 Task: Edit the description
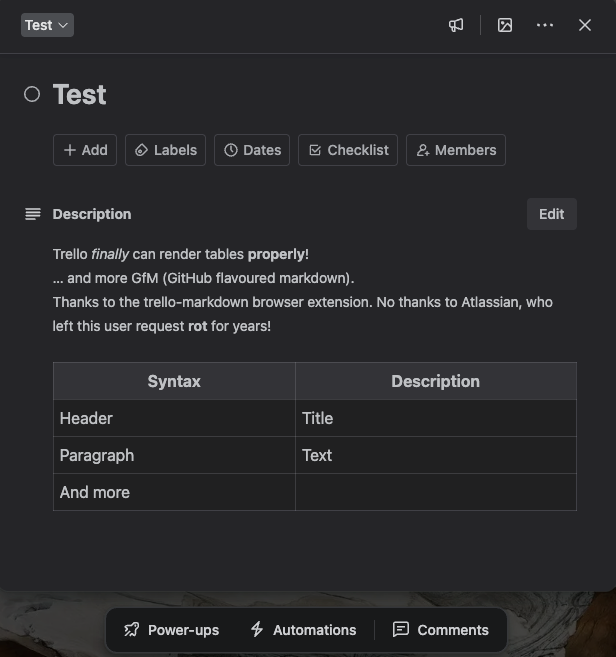click(x=551, y=214)
